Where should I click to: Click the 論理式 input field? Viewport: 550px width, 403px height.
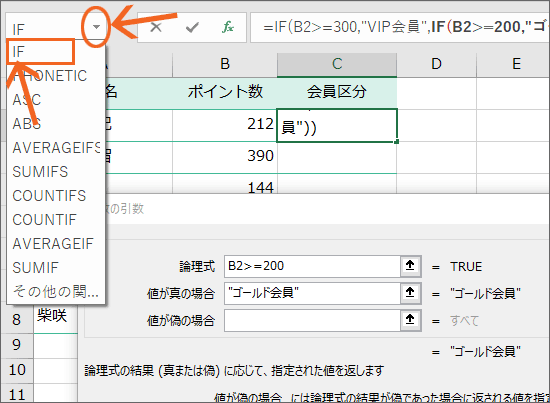[x=312, y=266]
